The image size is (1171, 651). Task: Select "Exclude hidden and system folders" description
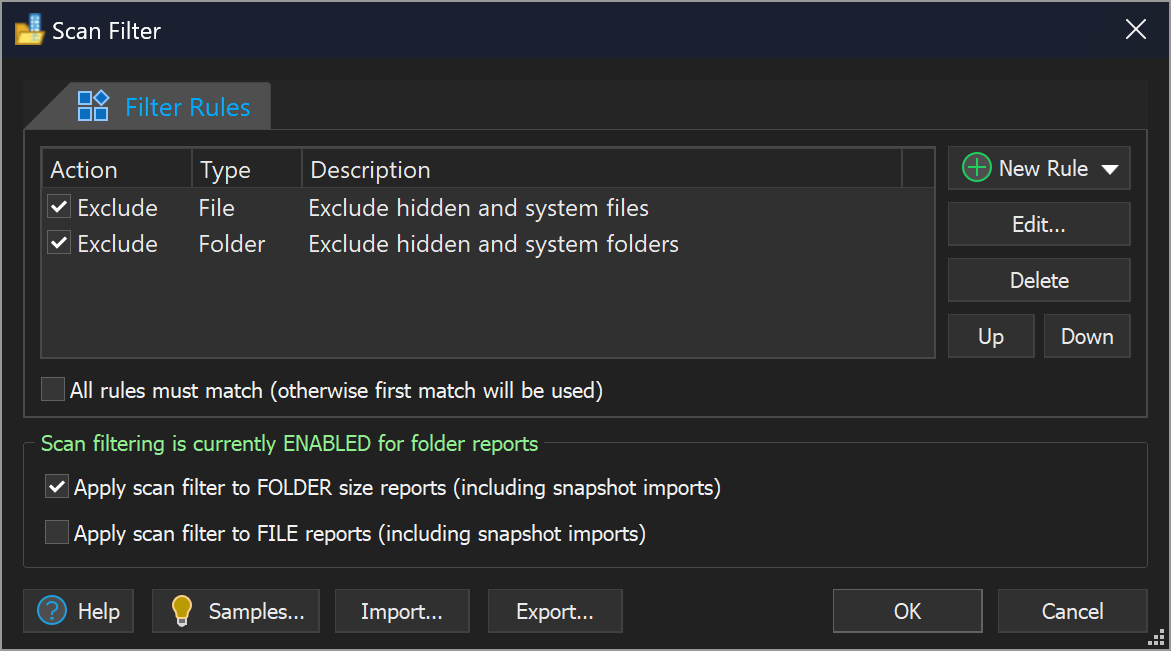tap(494, 243)
